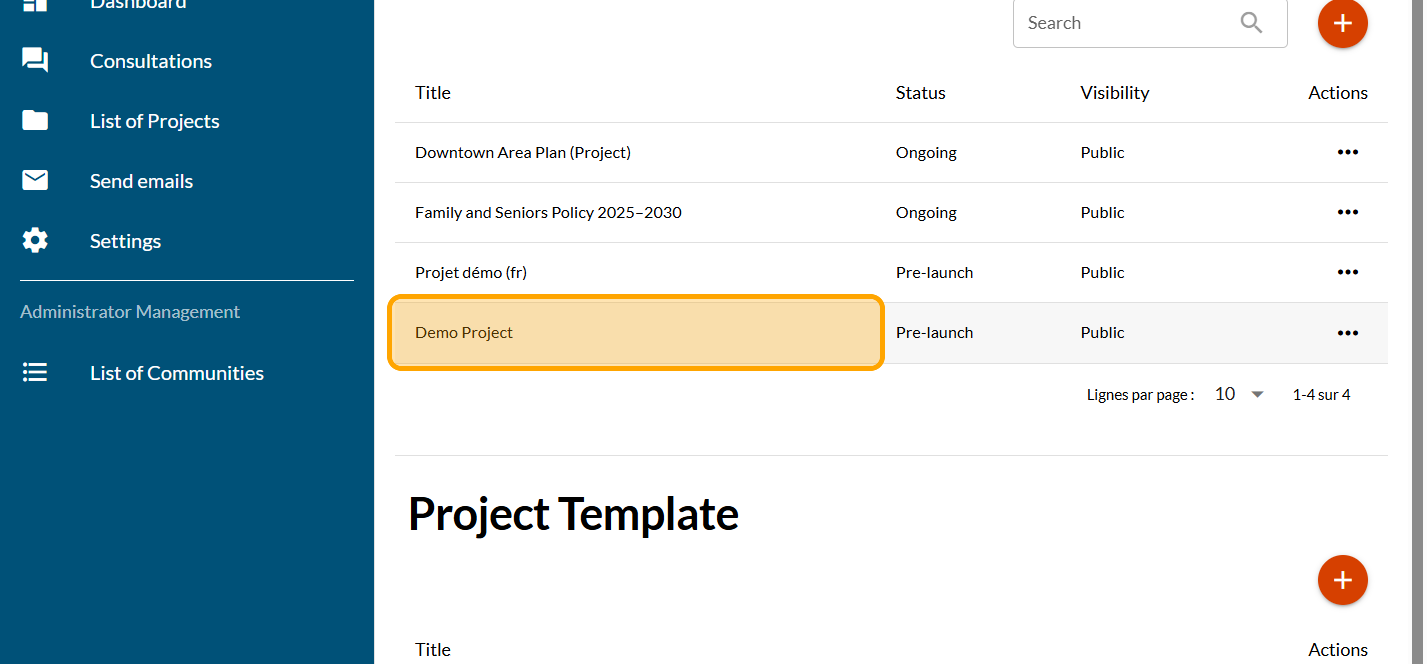Open actions menu for Family and Seniors Policy
This screenshot has height=664, width=1427.
[1347, 213]
